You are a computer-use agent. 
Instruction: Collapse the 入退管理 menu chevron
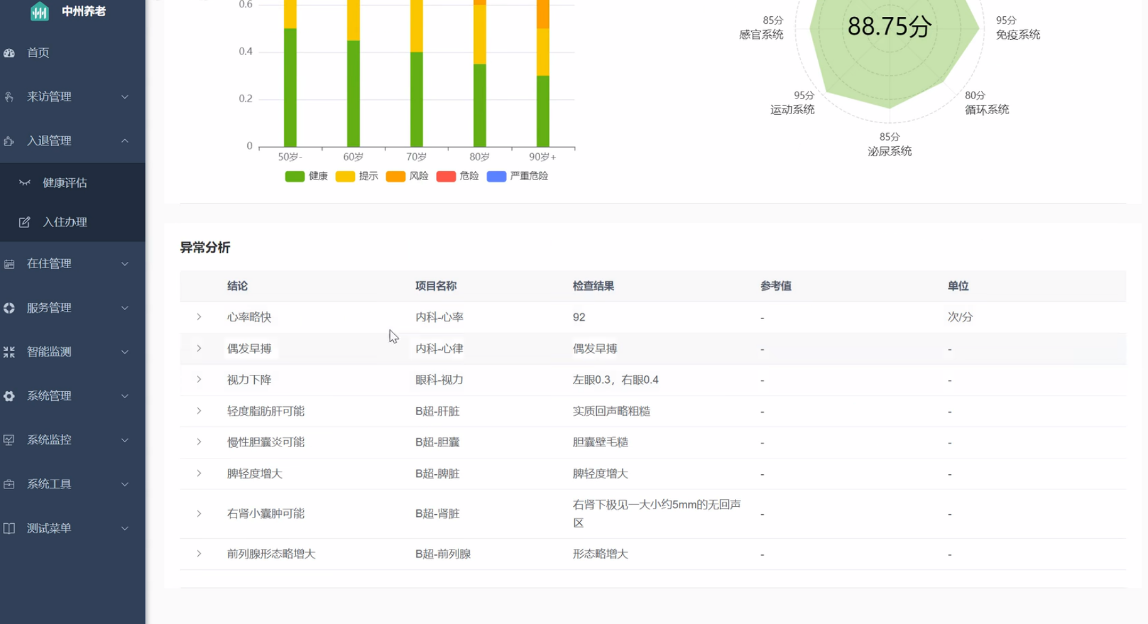click(125, 141)
